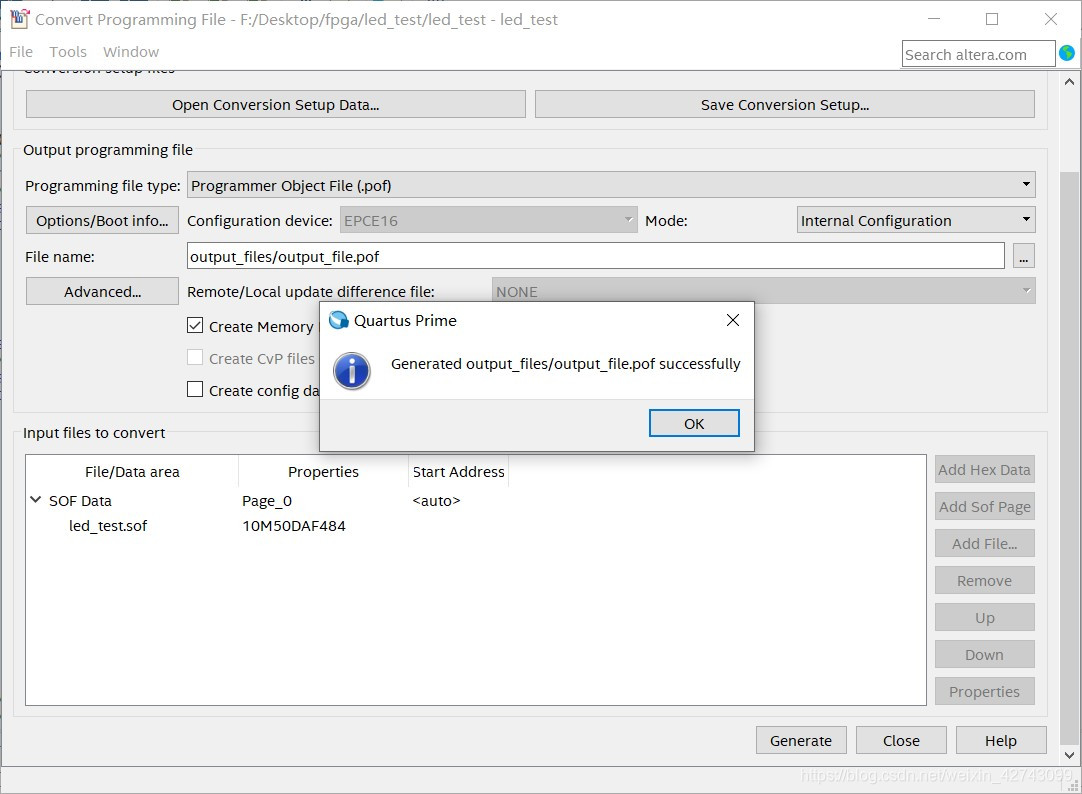The width and height of the screenshot is (1082, 794).
Task: Click the Properties button beside the file list
Action: pos(985,692)
